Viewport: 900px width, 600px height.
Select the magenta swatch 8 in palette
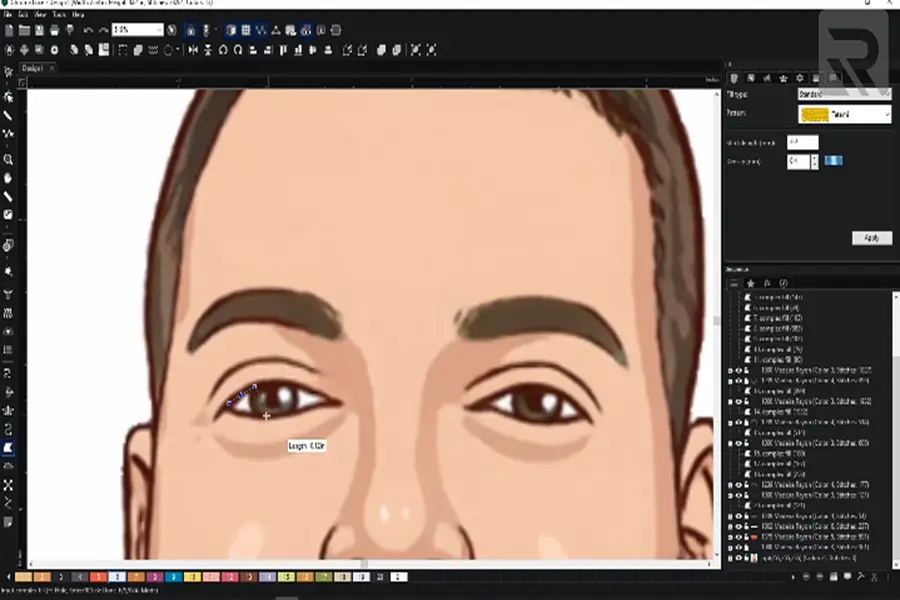pyautogui.click(x=155, y=577)
